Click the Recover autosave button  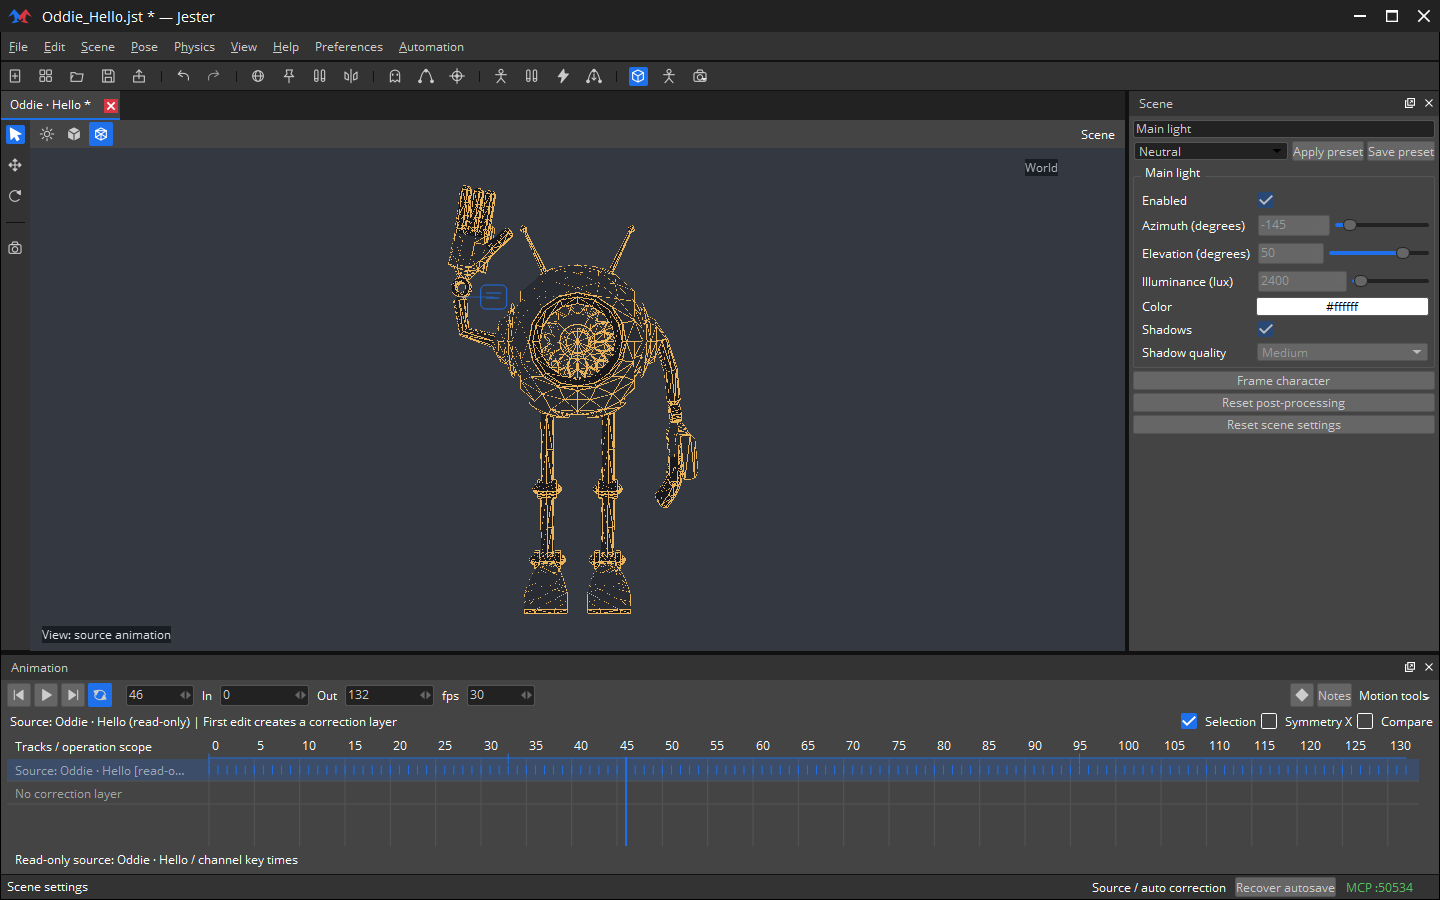1285,887
